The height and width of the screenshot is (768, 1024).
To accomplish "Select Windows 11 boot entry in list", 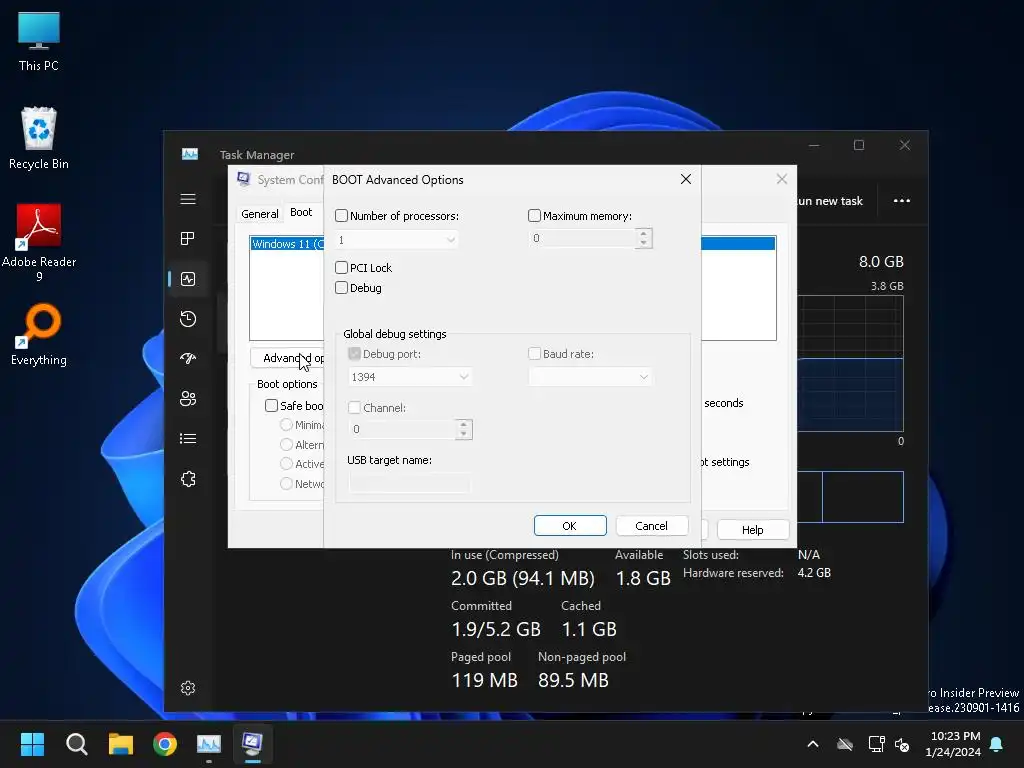I will 287,244.
